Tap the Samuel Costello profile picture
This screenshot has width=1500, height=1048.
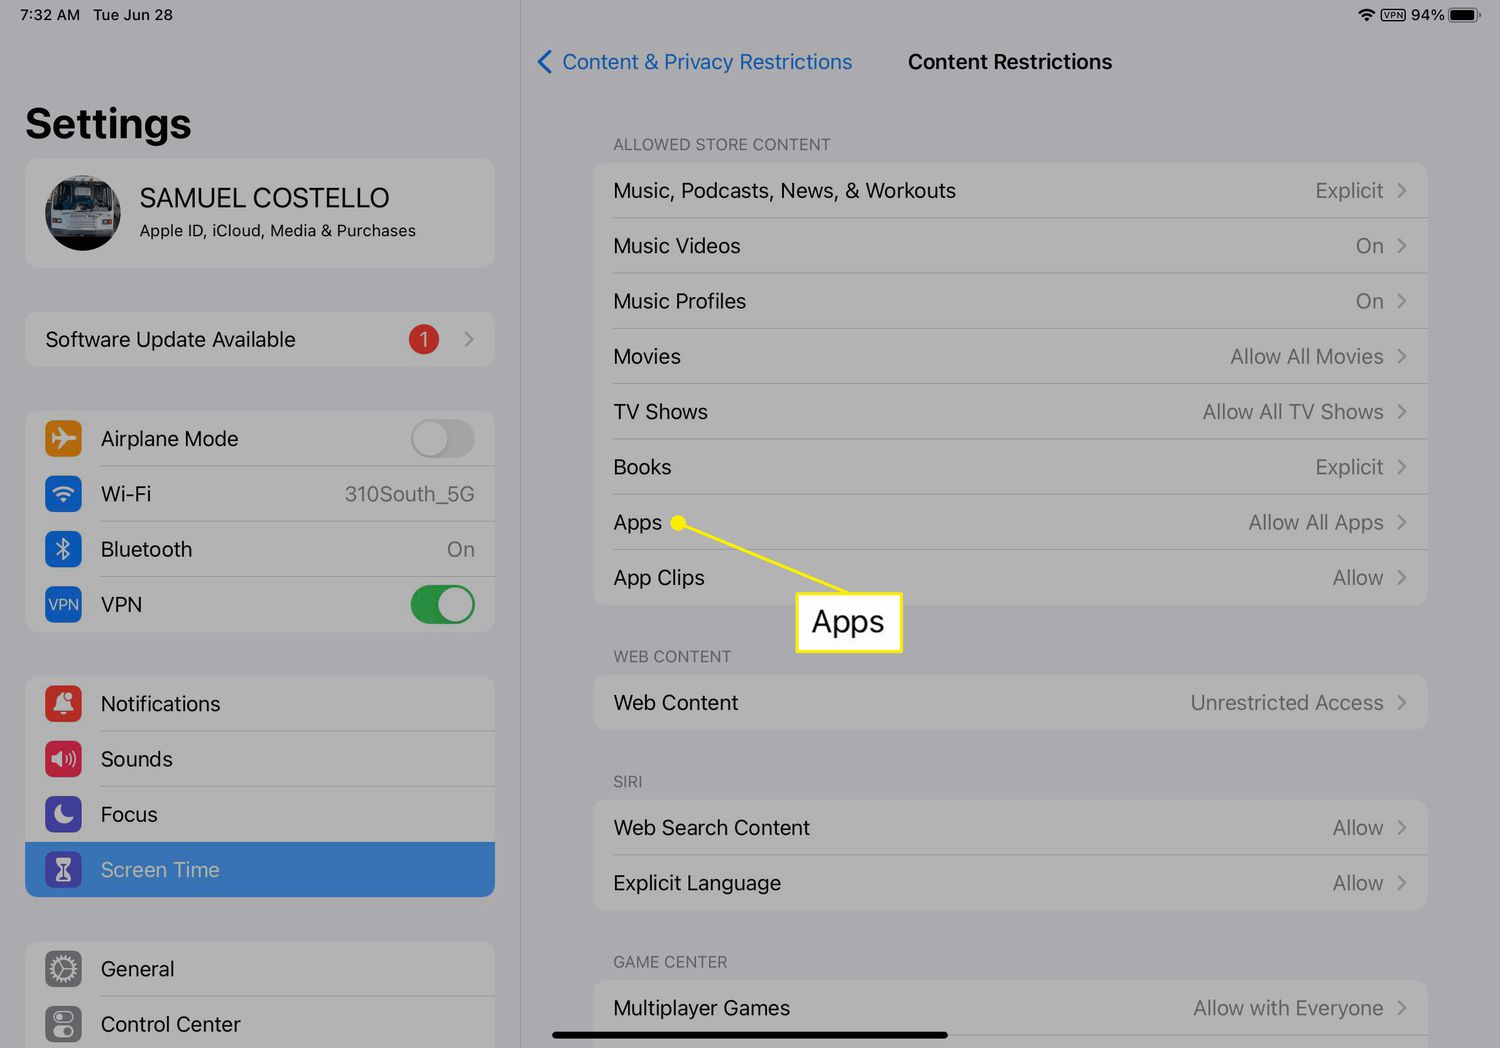[83, 213]
